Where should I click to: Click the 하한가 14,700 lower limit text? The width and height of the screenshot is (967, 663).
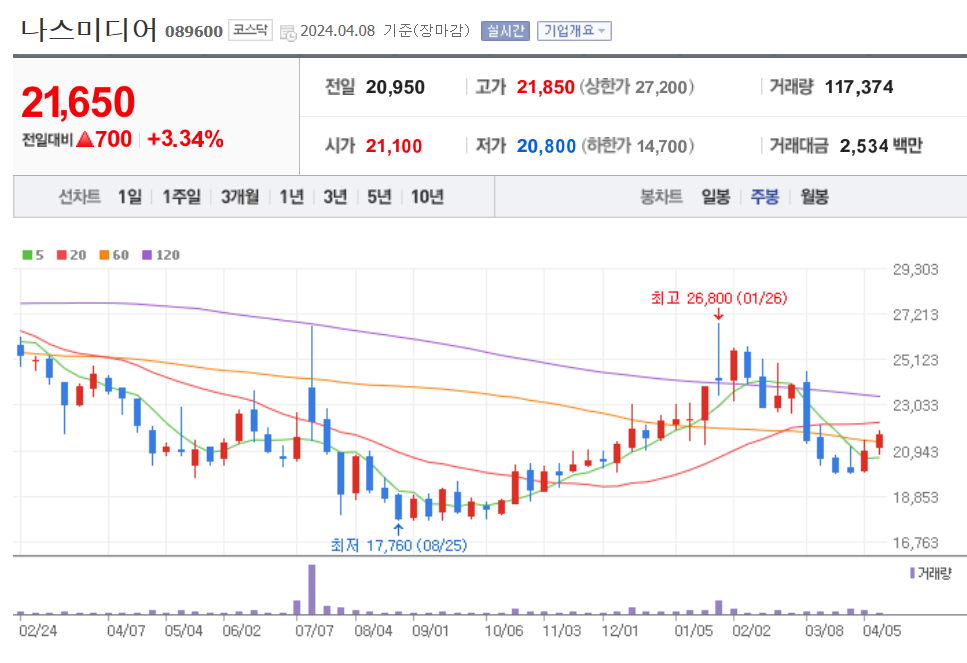[636, 146]
